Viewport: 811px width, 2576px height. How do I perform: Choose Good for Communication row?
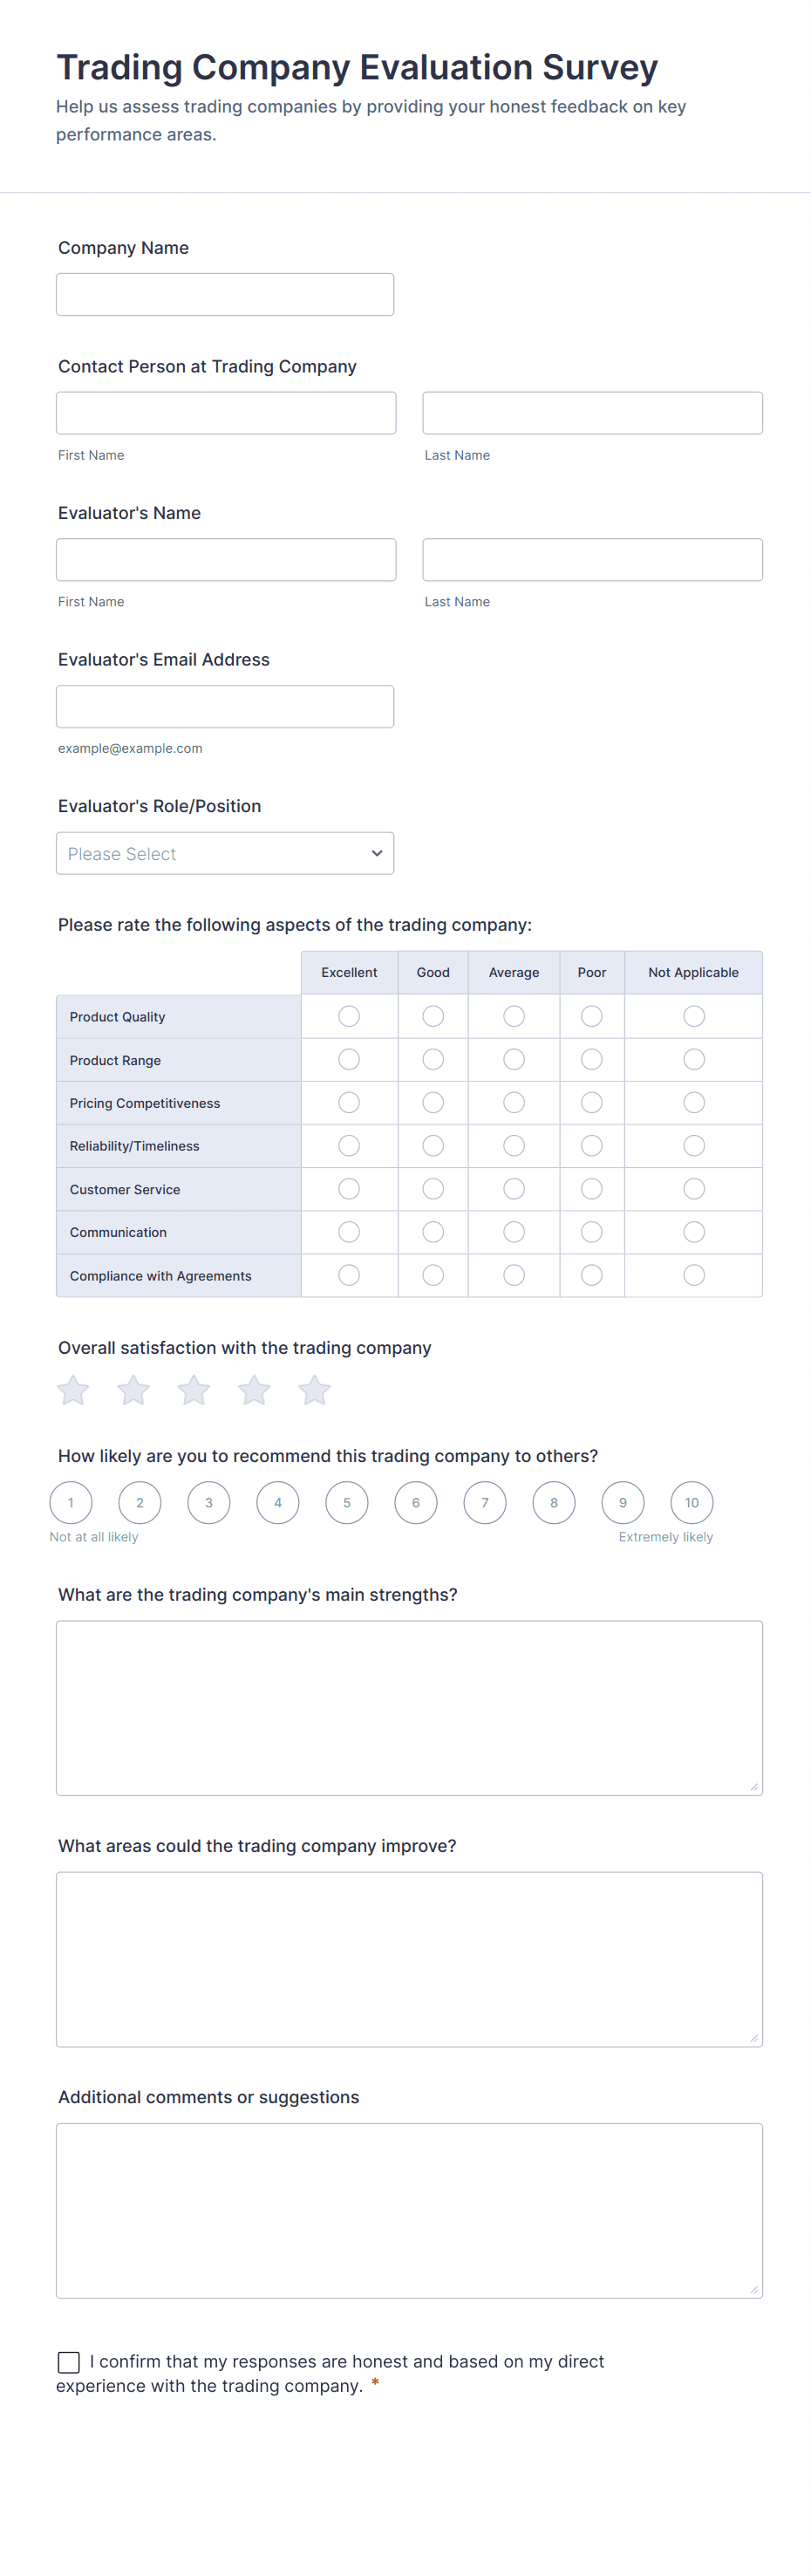click(x=433, y=1232)
